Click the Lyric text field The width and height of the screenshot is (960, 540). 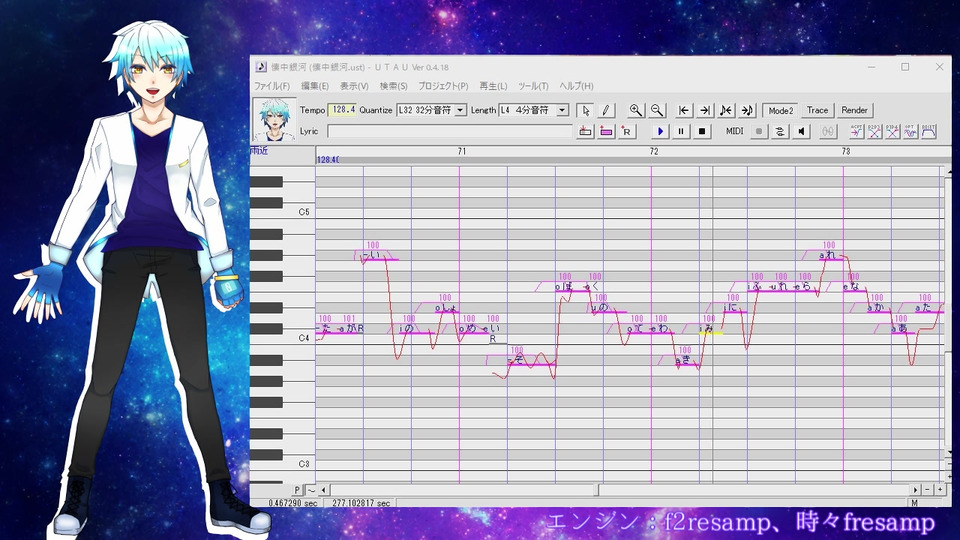pos(450,131)
